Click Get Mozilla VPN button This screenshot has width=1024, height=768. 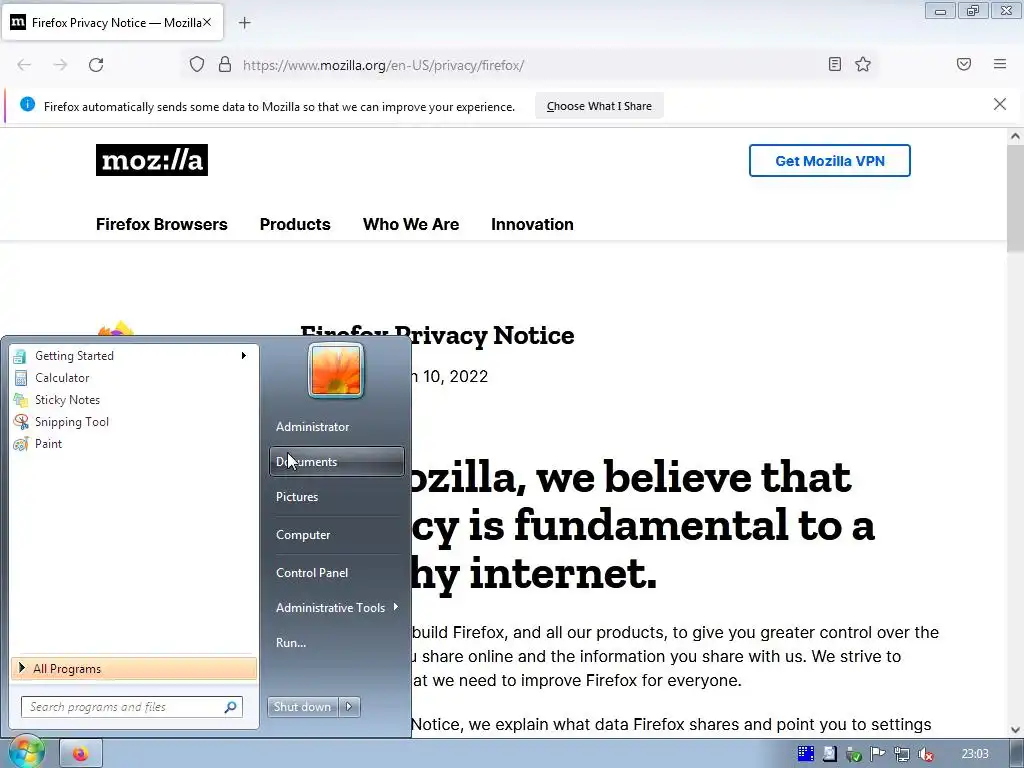pos(829,161)
